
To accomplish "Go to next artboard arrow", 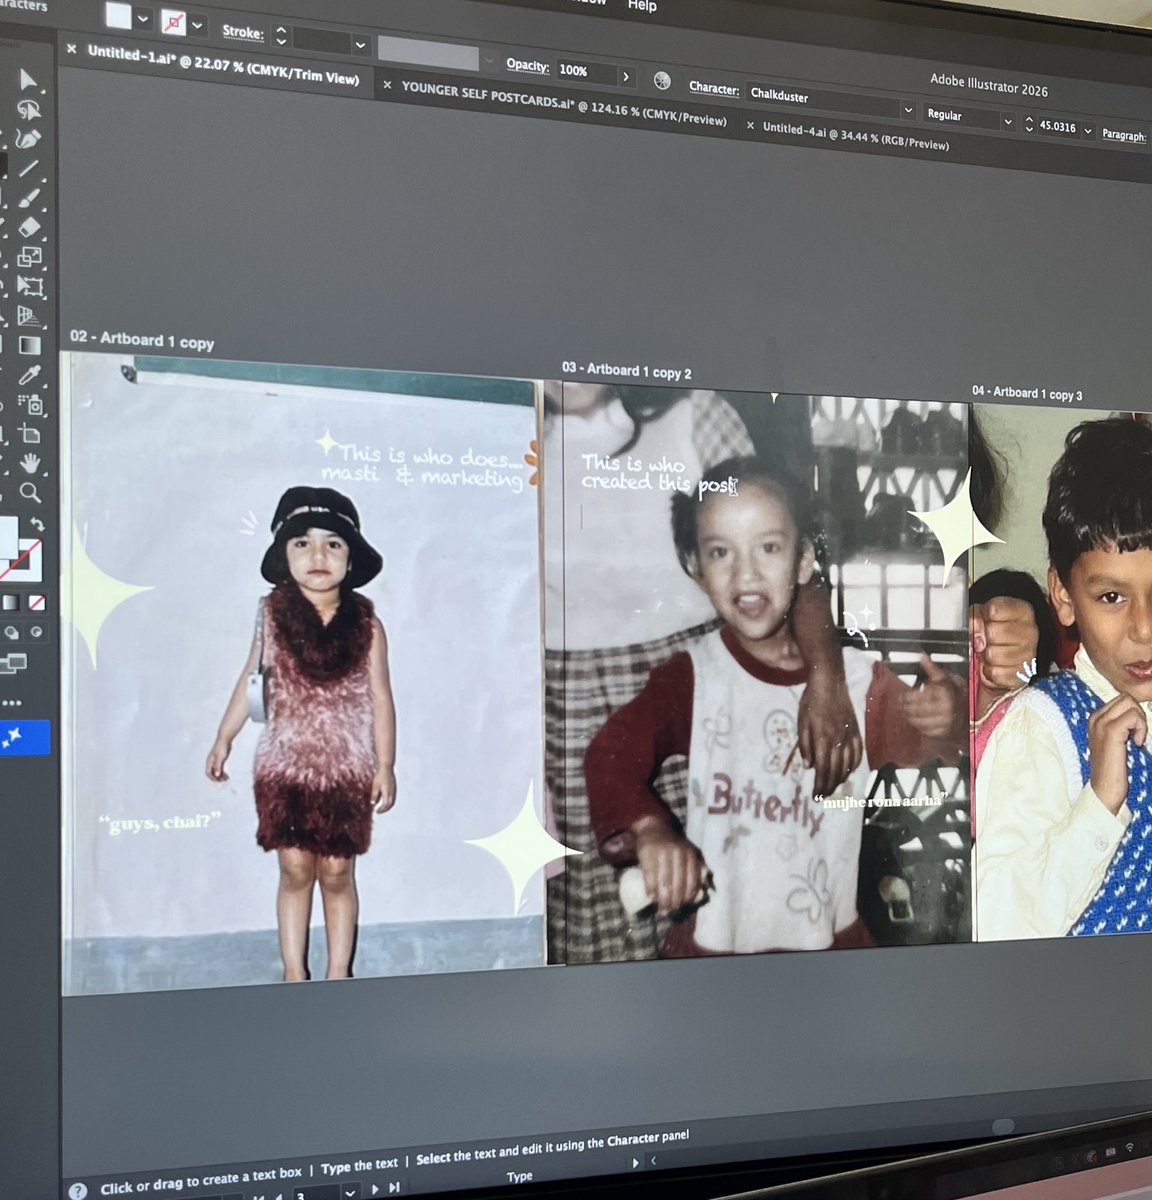I will (375, 1189).
